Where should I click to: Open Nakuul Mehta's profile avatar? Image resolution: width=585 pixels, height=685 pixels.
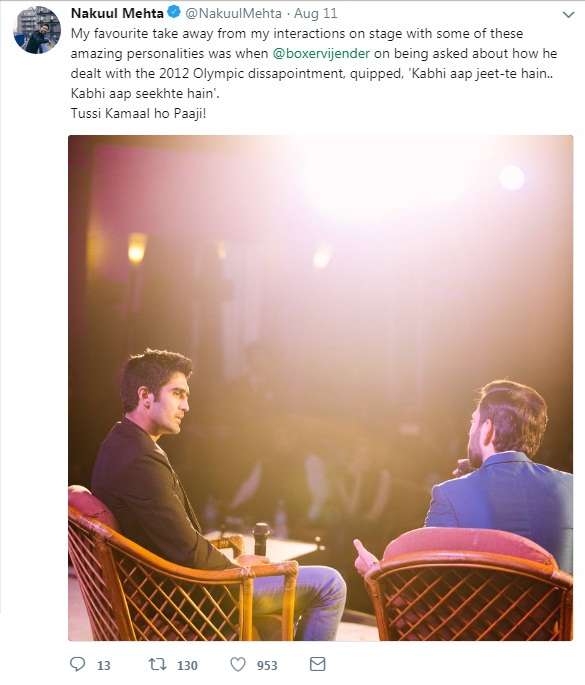(x=37, y=30)
